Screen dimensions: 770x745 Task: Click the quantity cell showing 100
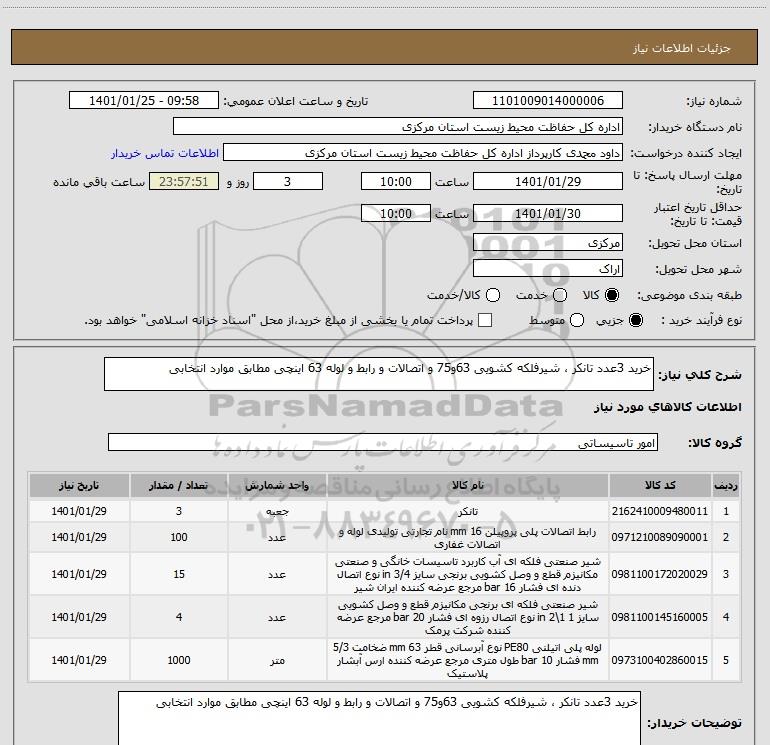point(179,537)
